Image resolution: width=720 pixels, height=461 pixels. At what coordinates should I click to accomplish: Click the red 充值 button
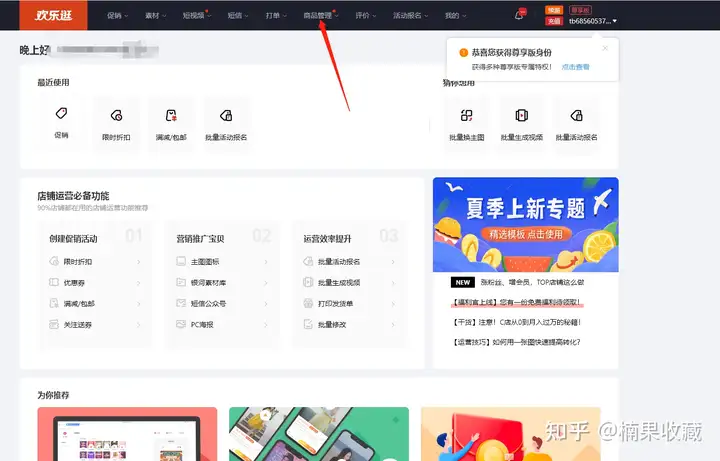point(554,21)
